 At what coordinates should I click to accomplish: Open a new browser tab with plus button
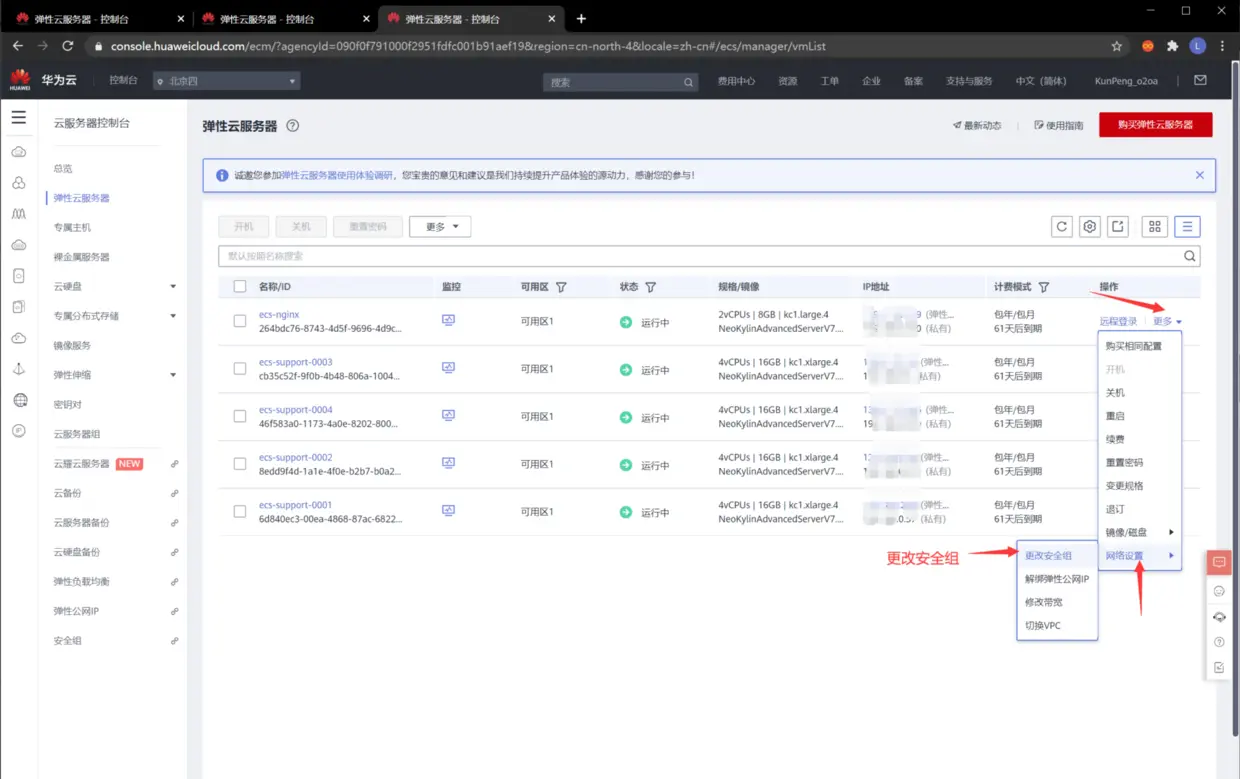[581, 19]
